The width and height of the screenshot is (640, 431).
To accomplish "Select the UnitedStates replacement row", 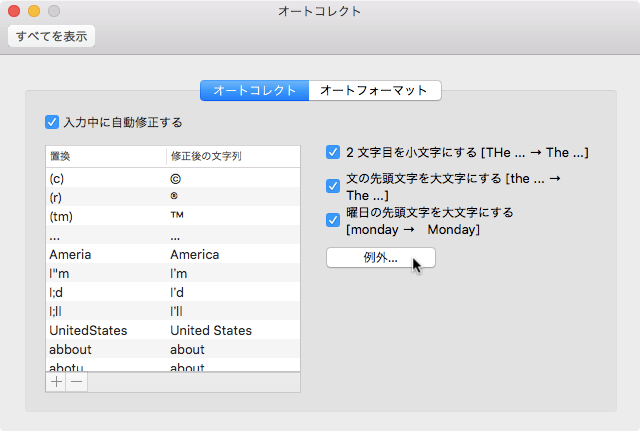I will tap(173, 330).
